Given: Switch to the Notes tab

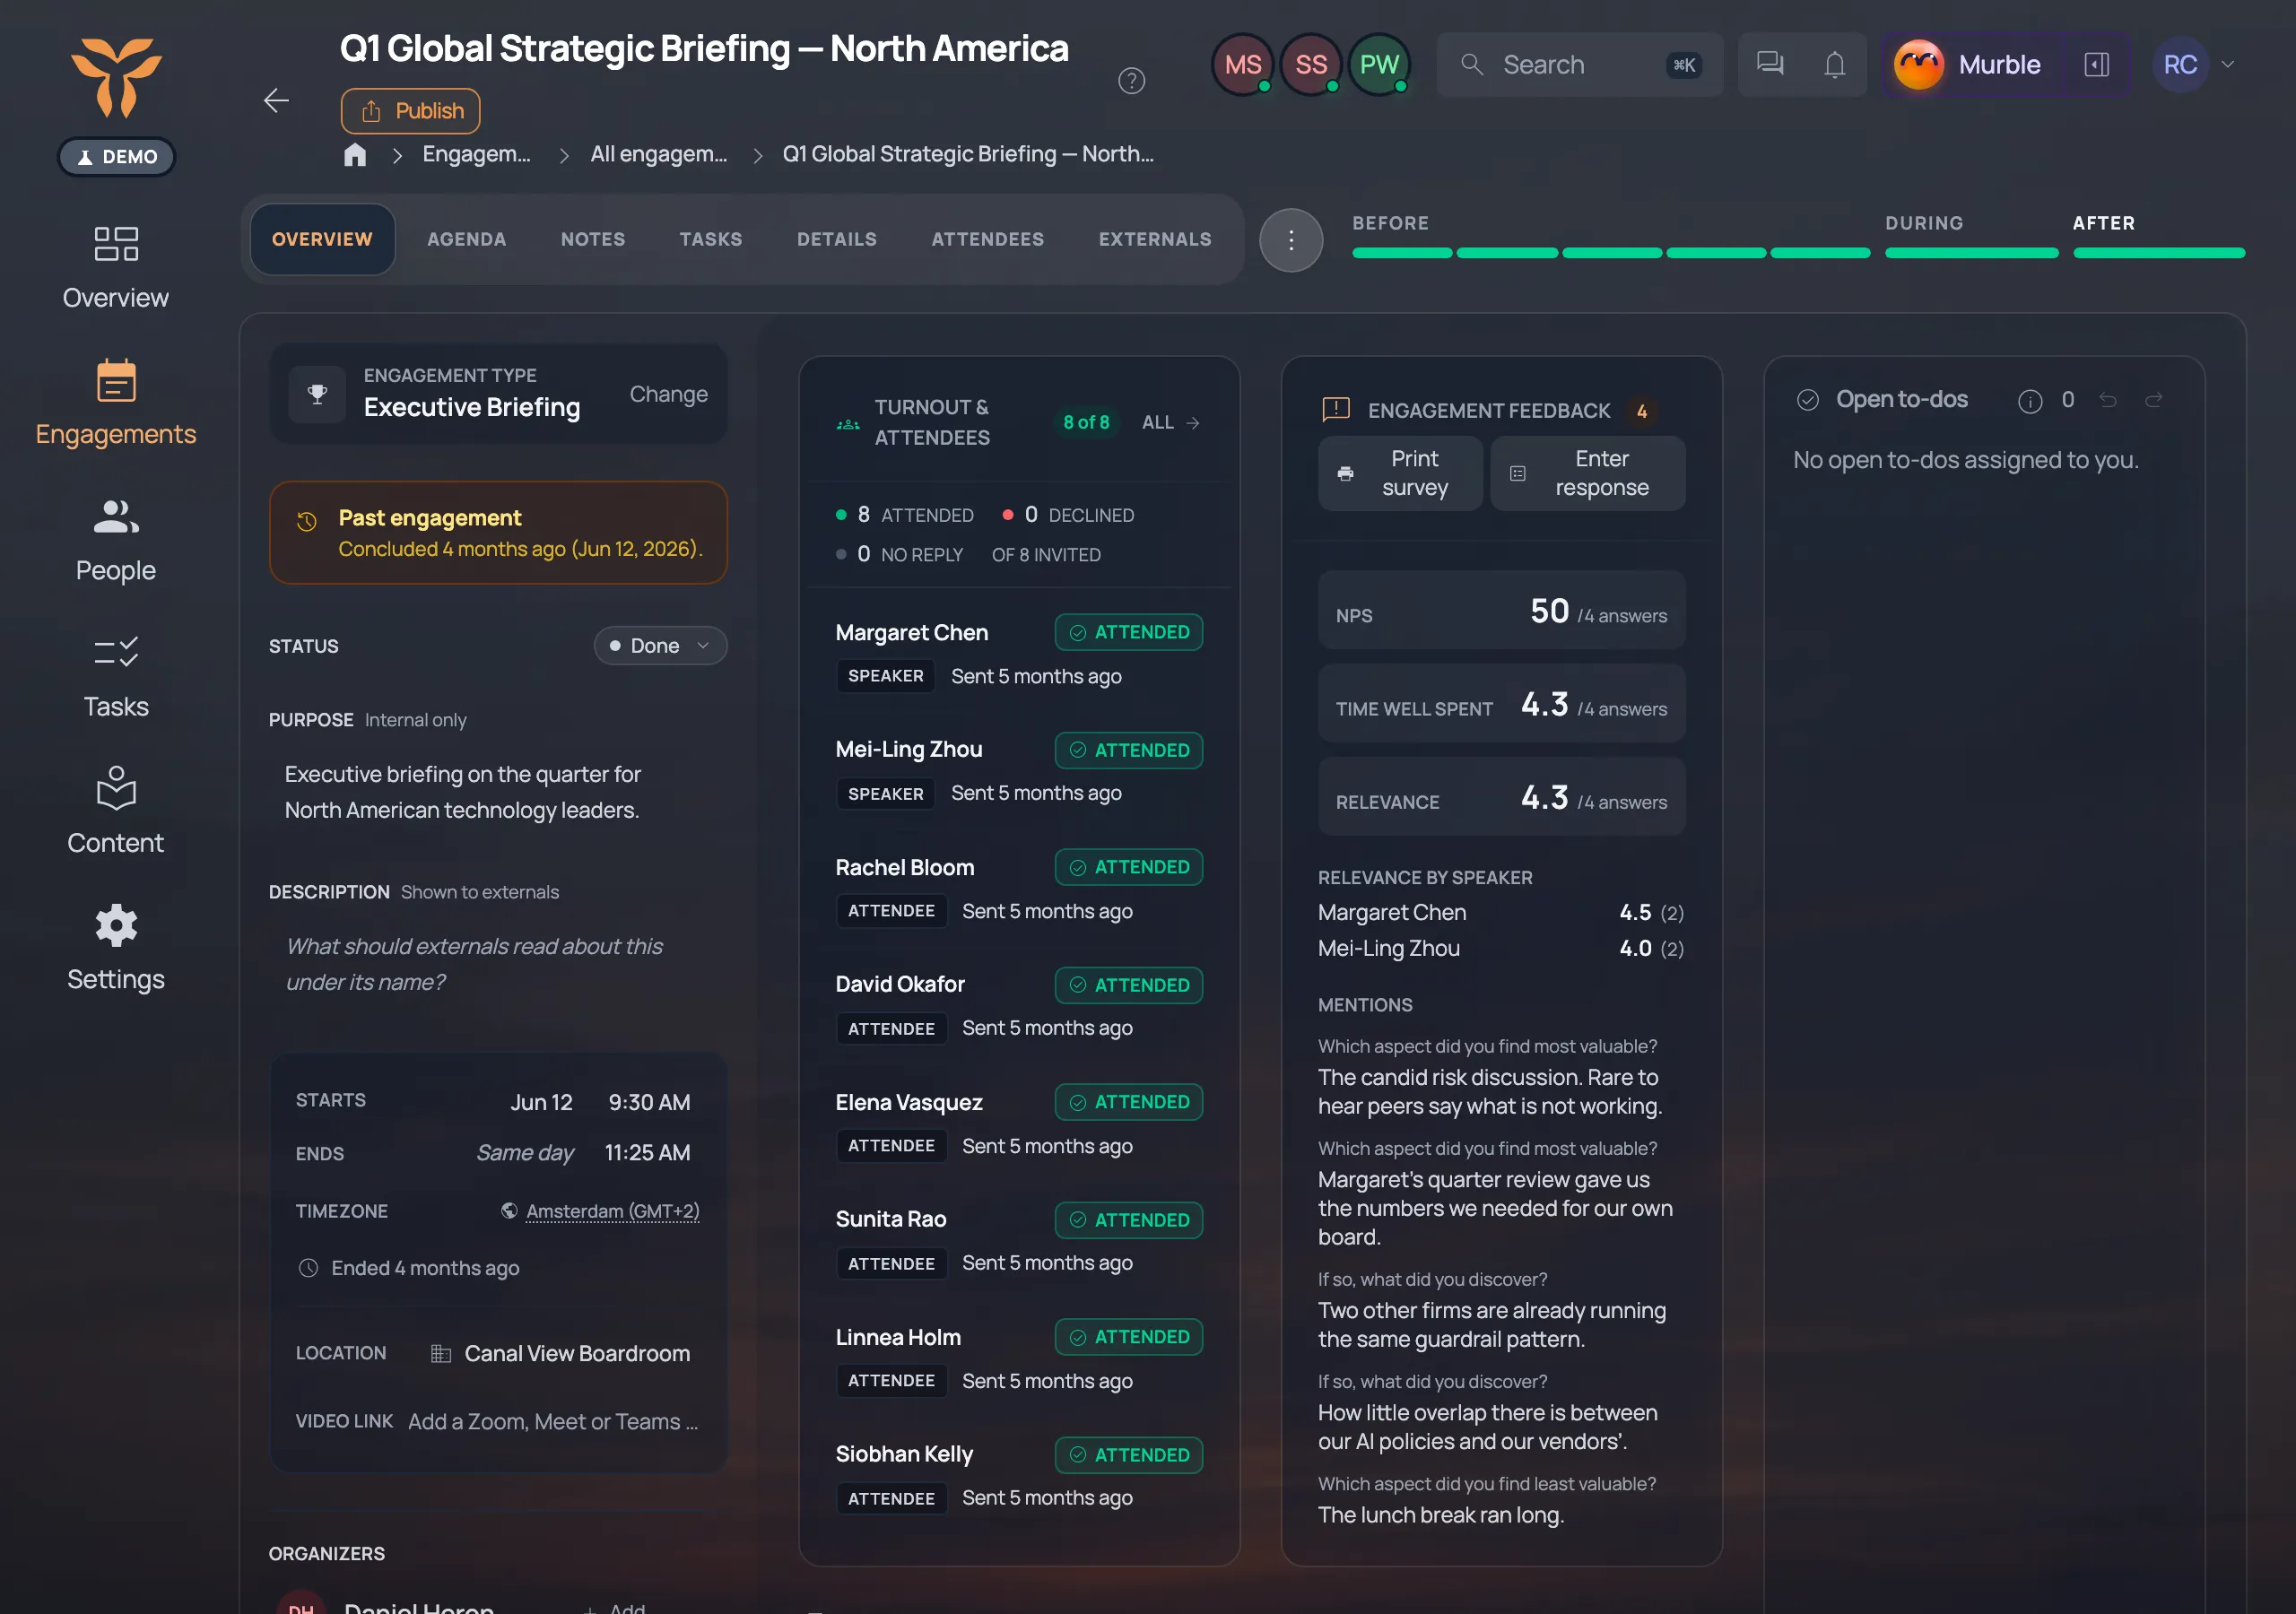Looking at the screenshot, I should [x=593, y=240].
